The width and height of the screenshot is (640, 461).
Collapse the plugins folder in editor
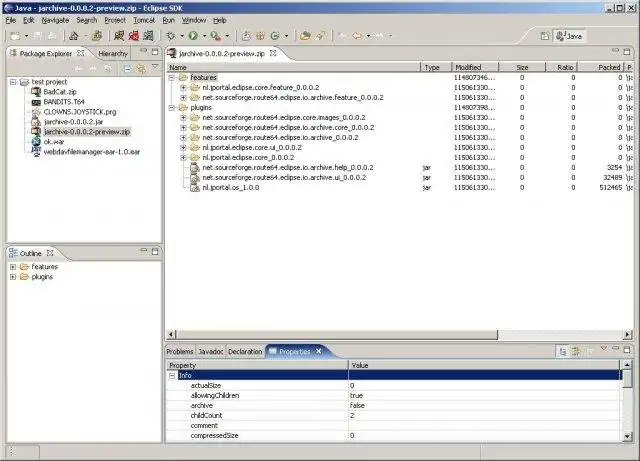pyautogui.click(x=172, y=108)
